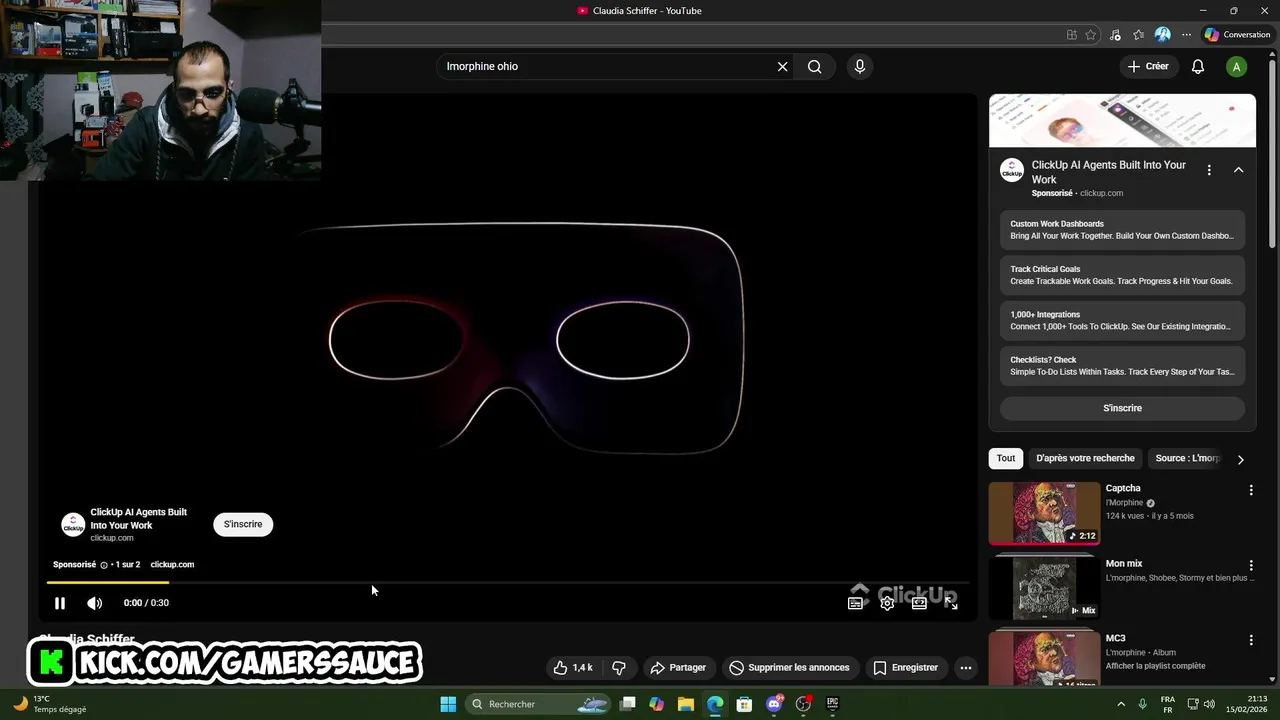Toggle subtitles in the player
Viewport: 1280px width, 720px height.
click(856, 603)
